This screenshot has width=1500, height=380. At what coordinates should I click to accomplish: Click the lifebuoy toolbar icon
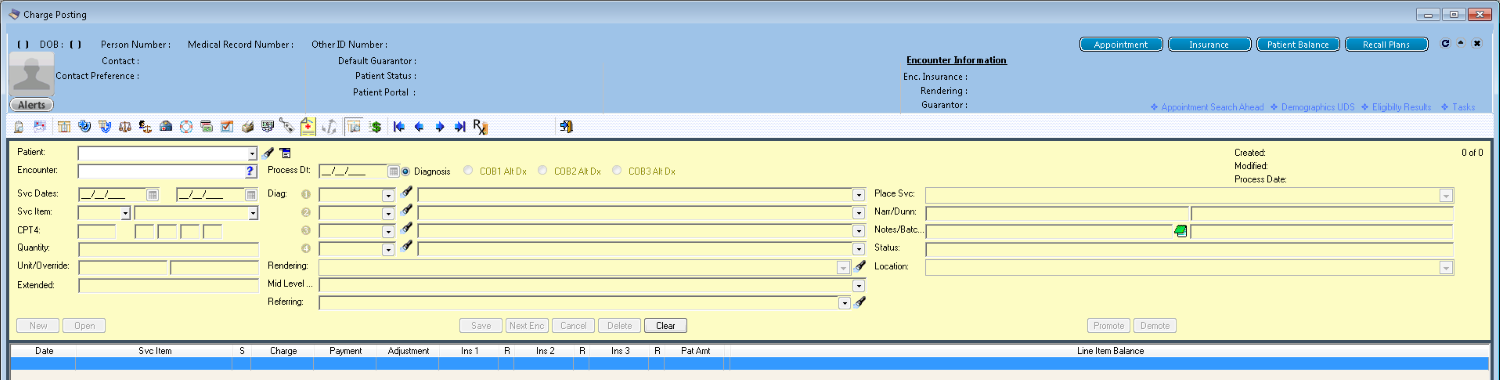coord(186,127)
